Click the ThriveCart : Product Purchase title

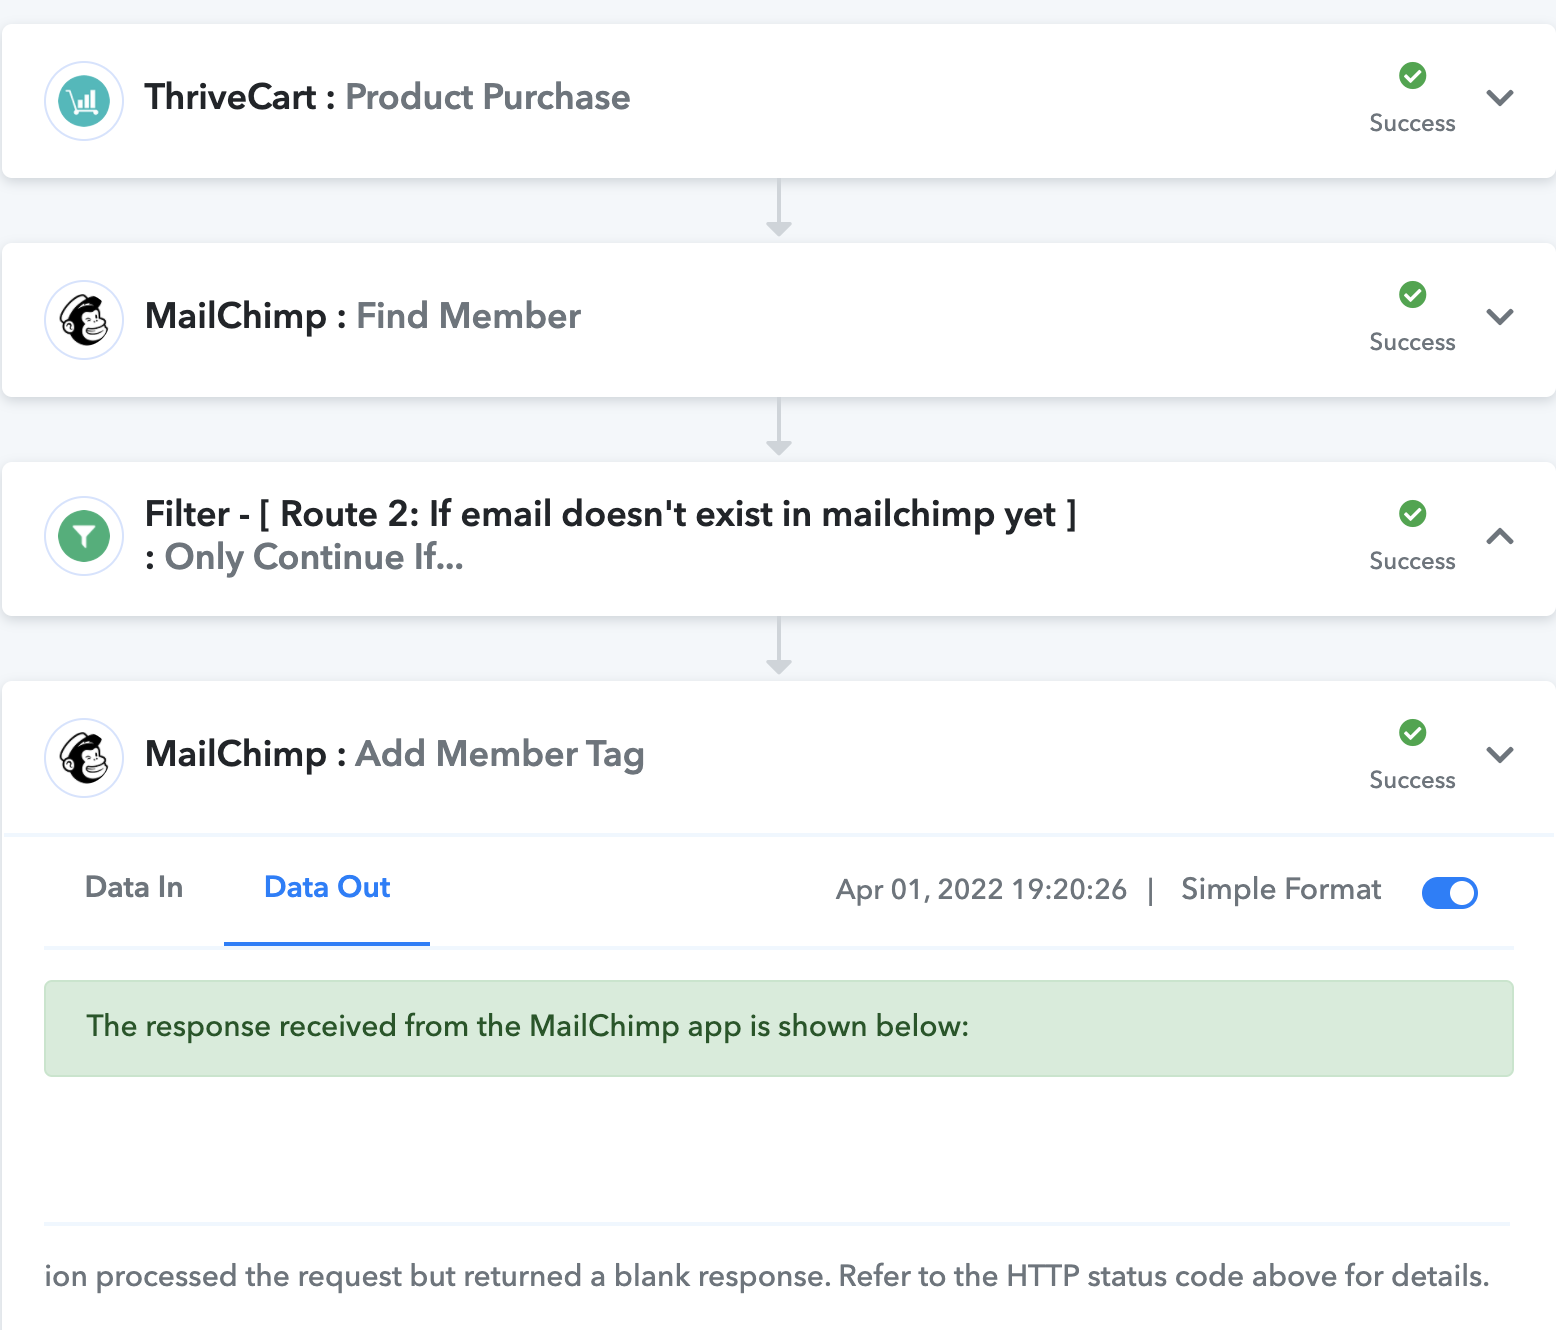(x=387, y=98)
